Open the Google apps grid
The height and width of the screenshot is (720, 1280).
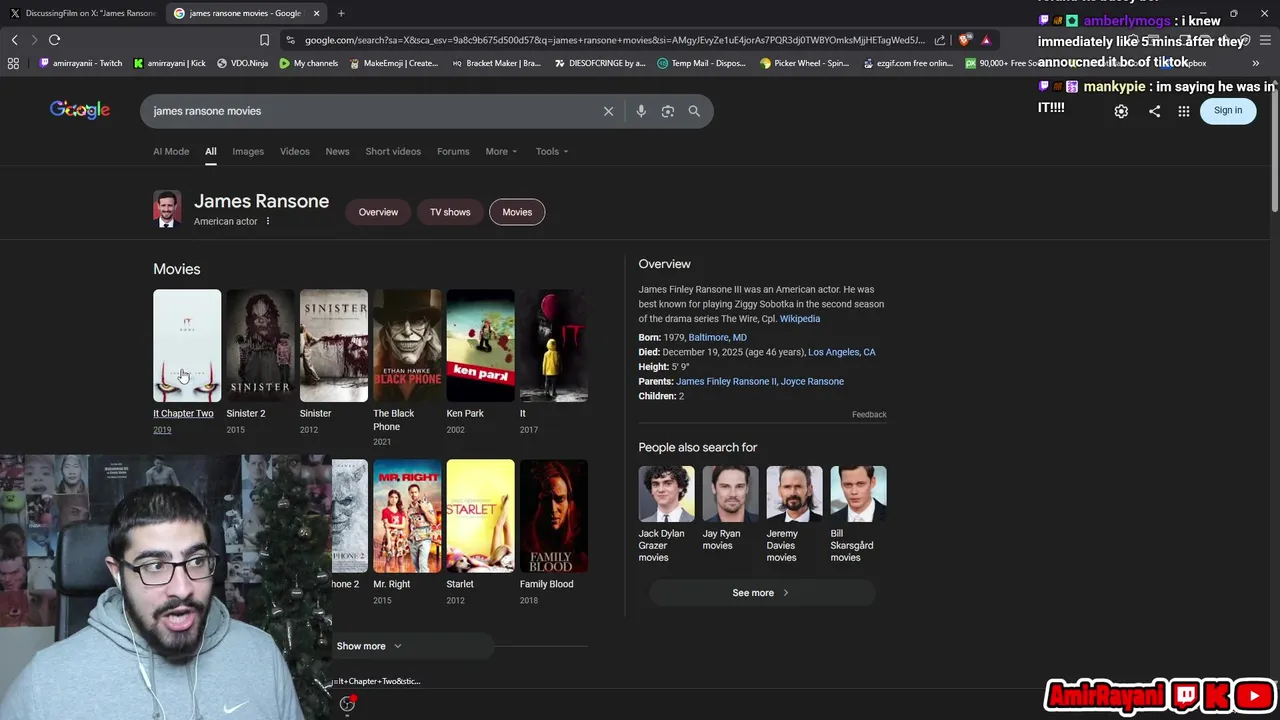1184,111
